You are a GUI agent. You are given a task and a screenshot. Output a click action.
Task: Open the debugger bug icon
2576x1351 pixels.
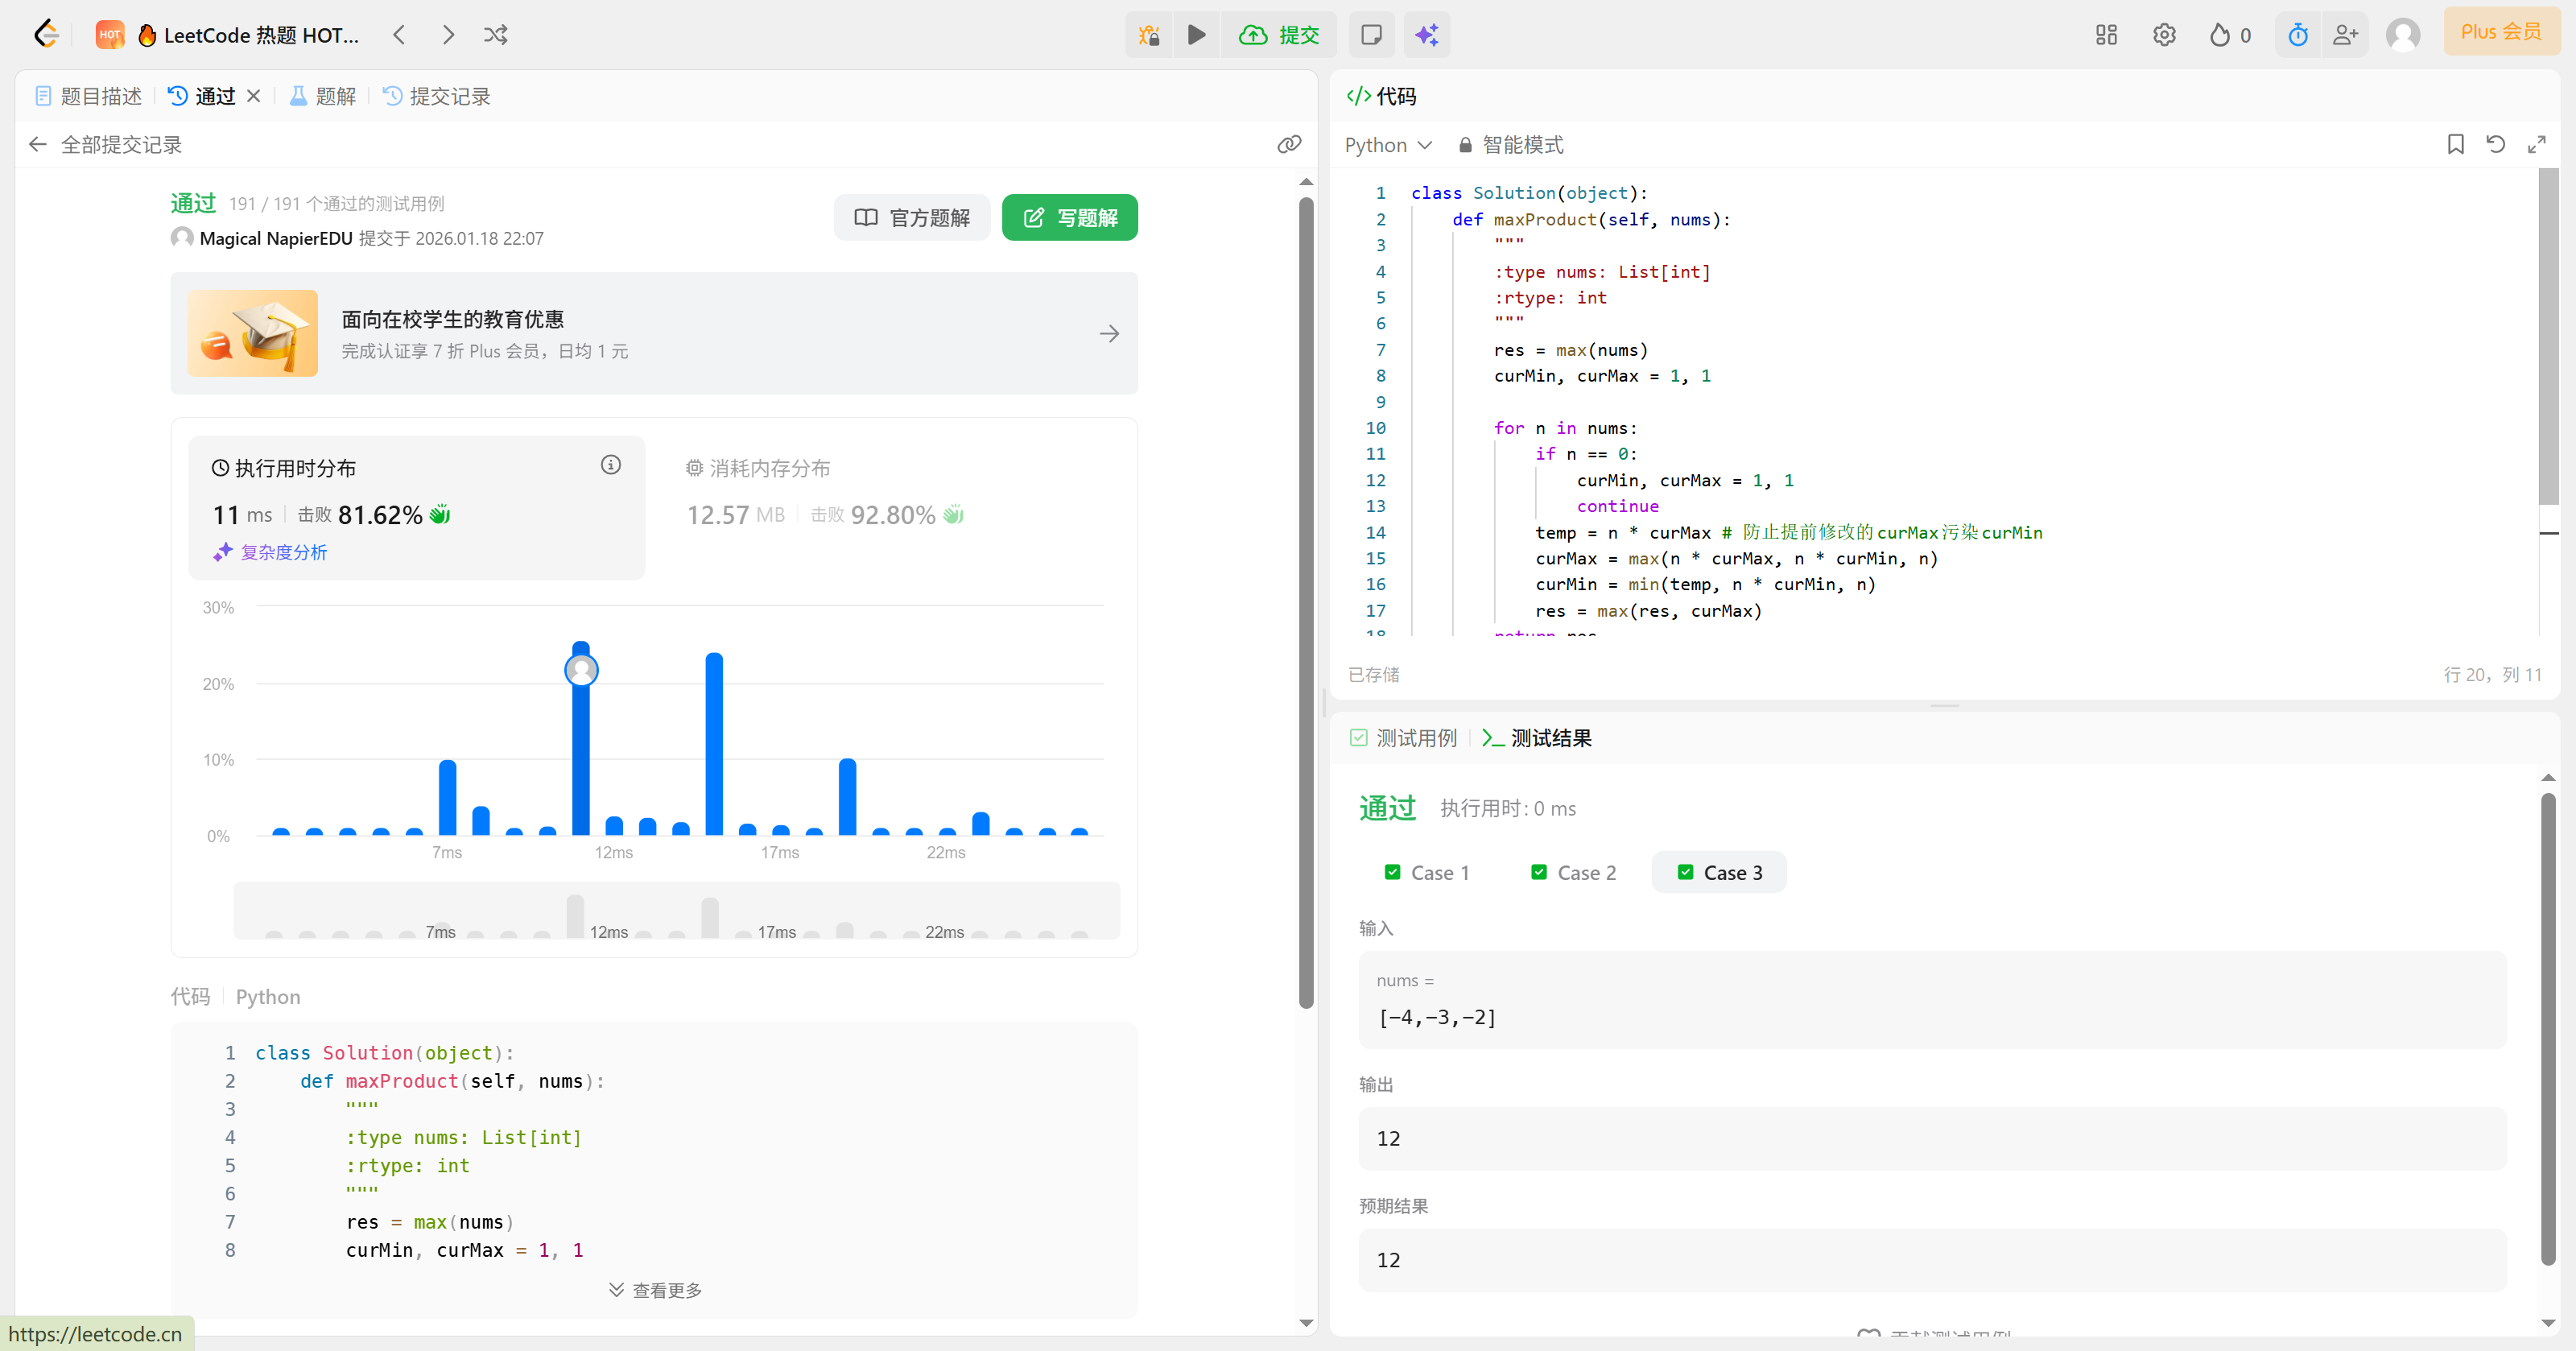tap(1149, 35)
